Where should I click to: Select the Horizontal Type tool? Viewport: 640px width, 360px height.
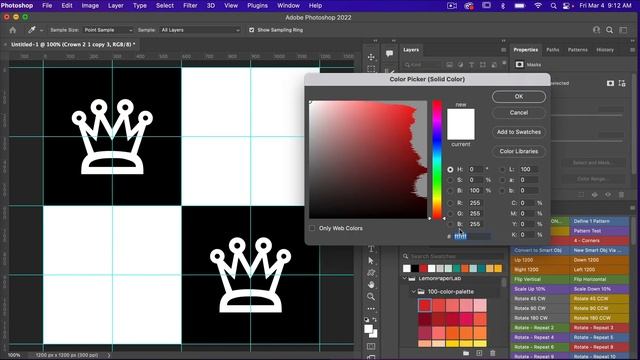371,249
